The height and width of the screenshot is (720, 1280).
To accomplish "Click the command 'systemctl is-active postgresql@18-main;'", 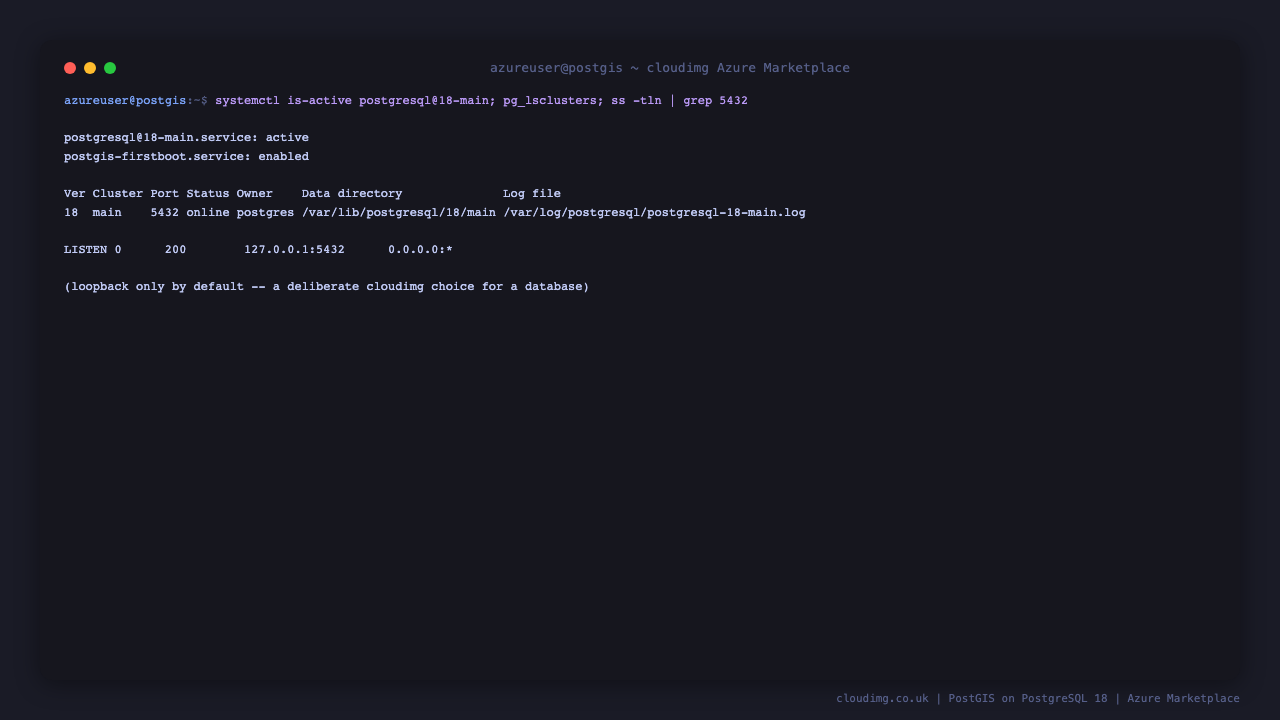I will coord(355,101).
